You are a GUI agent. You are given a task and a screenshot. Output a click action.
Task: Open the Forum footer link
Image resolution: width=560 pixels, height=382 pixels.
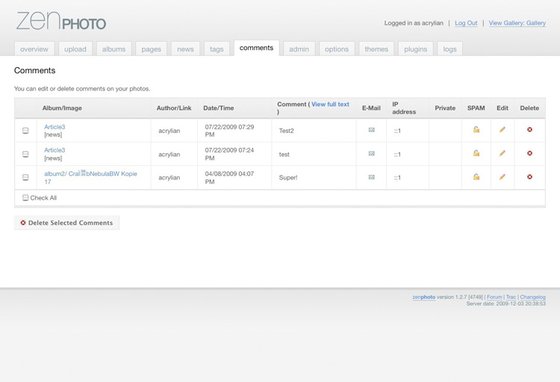[x=494, y=297]
